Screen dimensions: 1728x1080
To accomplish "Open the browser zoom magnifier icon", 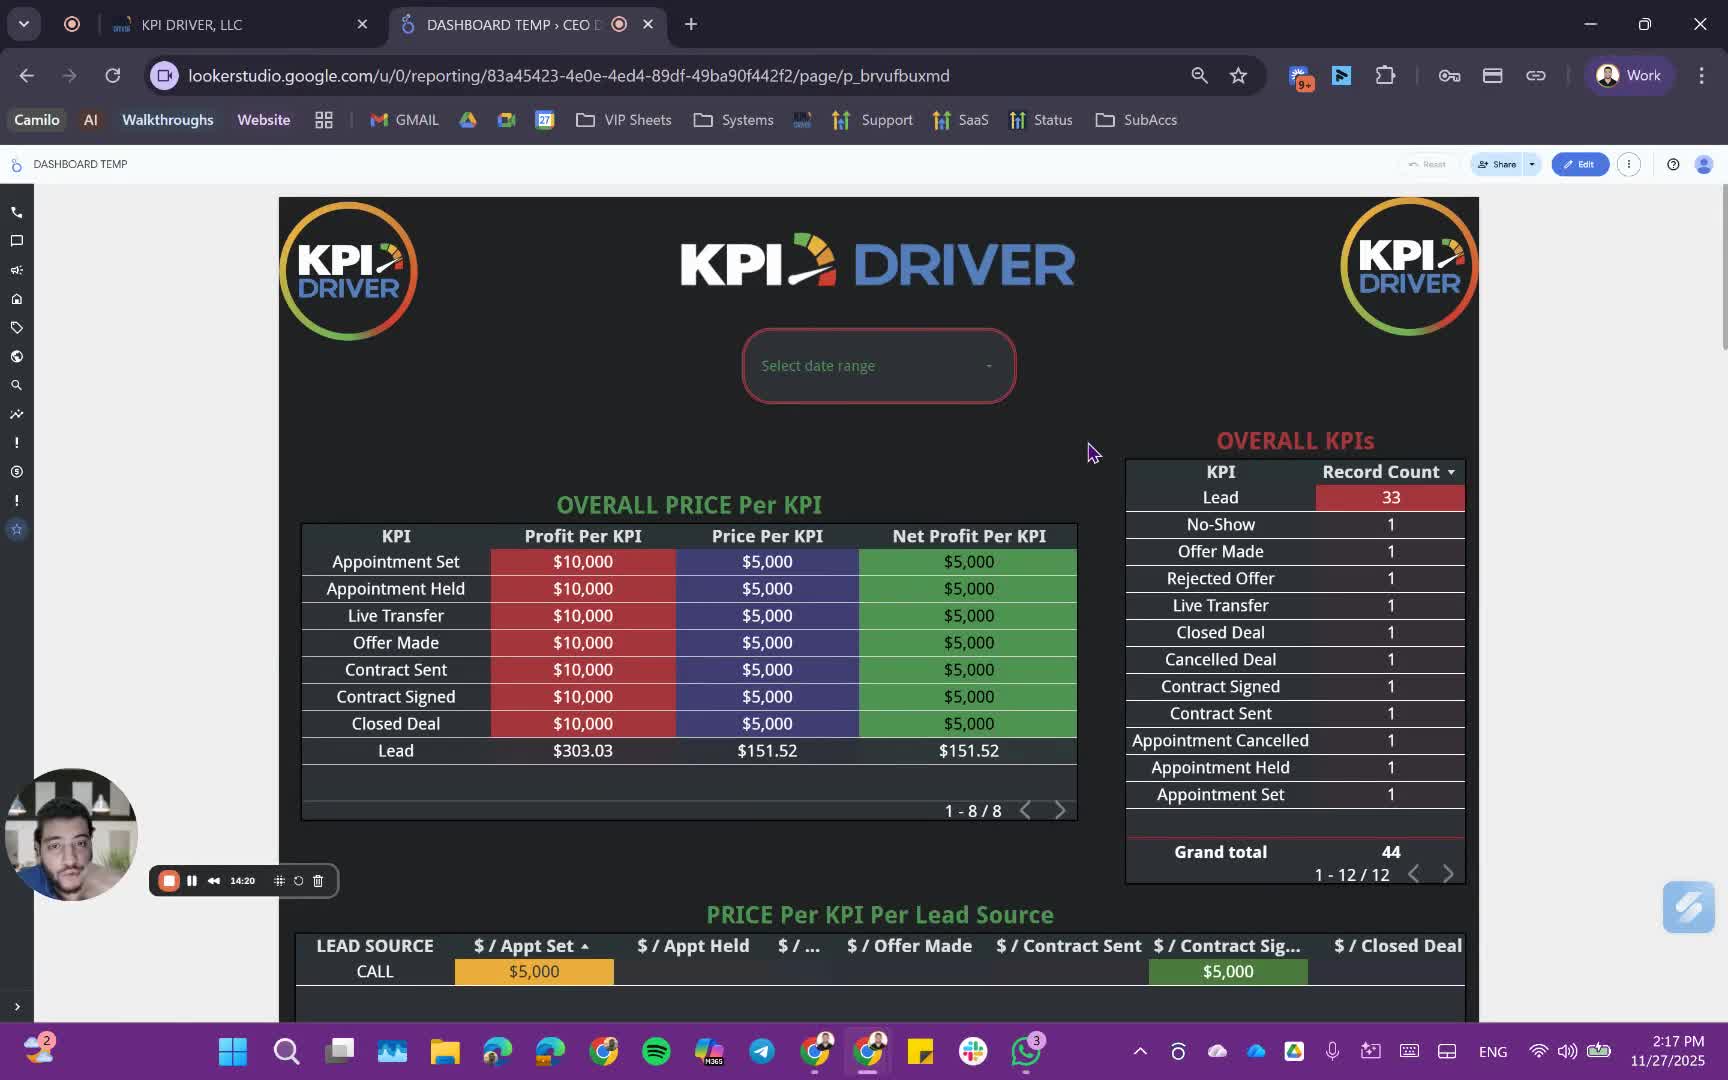I will coord(1199,76).
